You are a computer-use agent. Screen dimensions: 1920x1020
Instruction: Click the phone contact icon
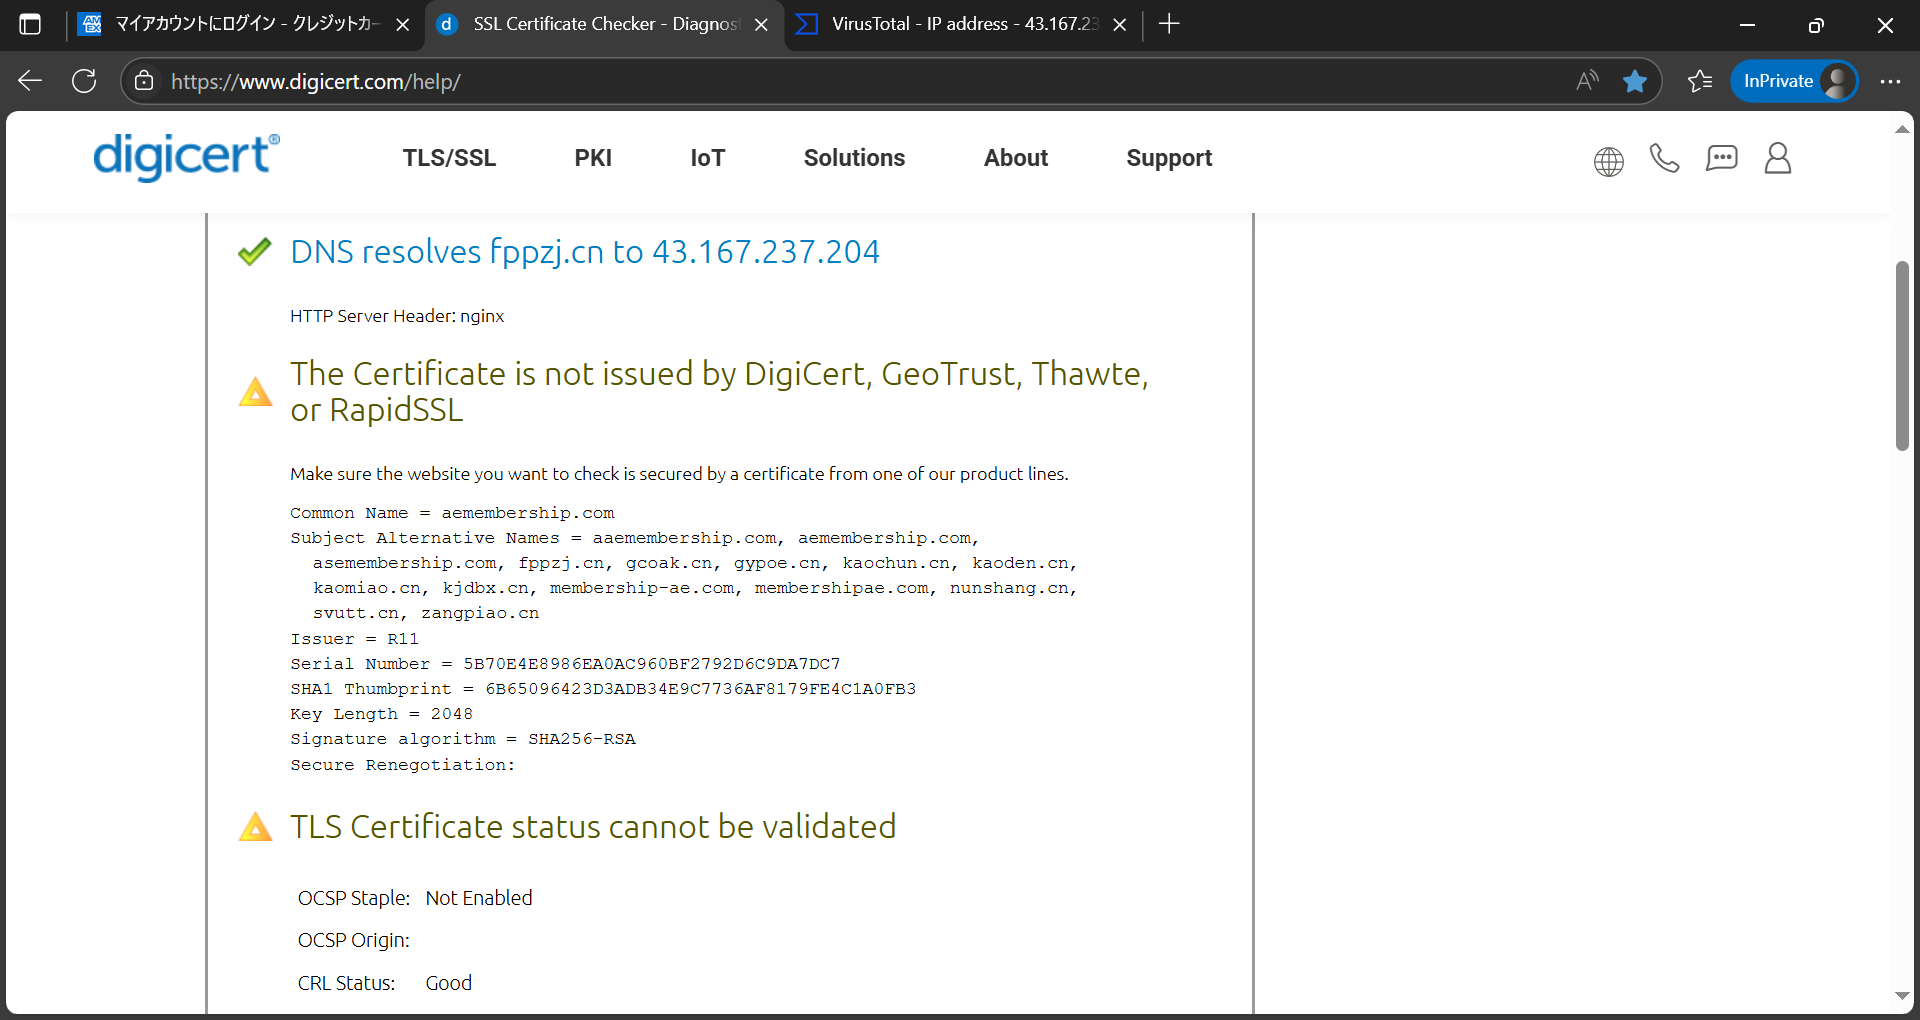coord(1664,158)
